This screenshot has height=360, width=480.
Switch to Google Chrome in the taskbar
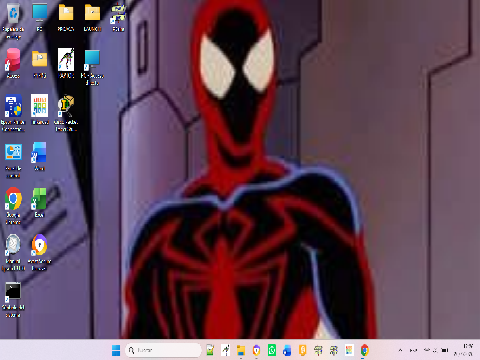point(365,350)
